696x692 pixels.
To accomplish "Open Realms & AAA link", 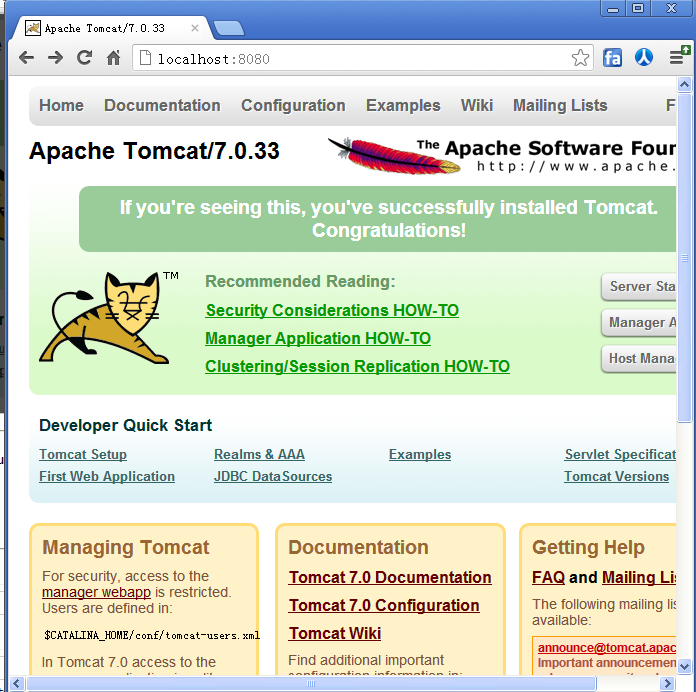I will 259,455.
